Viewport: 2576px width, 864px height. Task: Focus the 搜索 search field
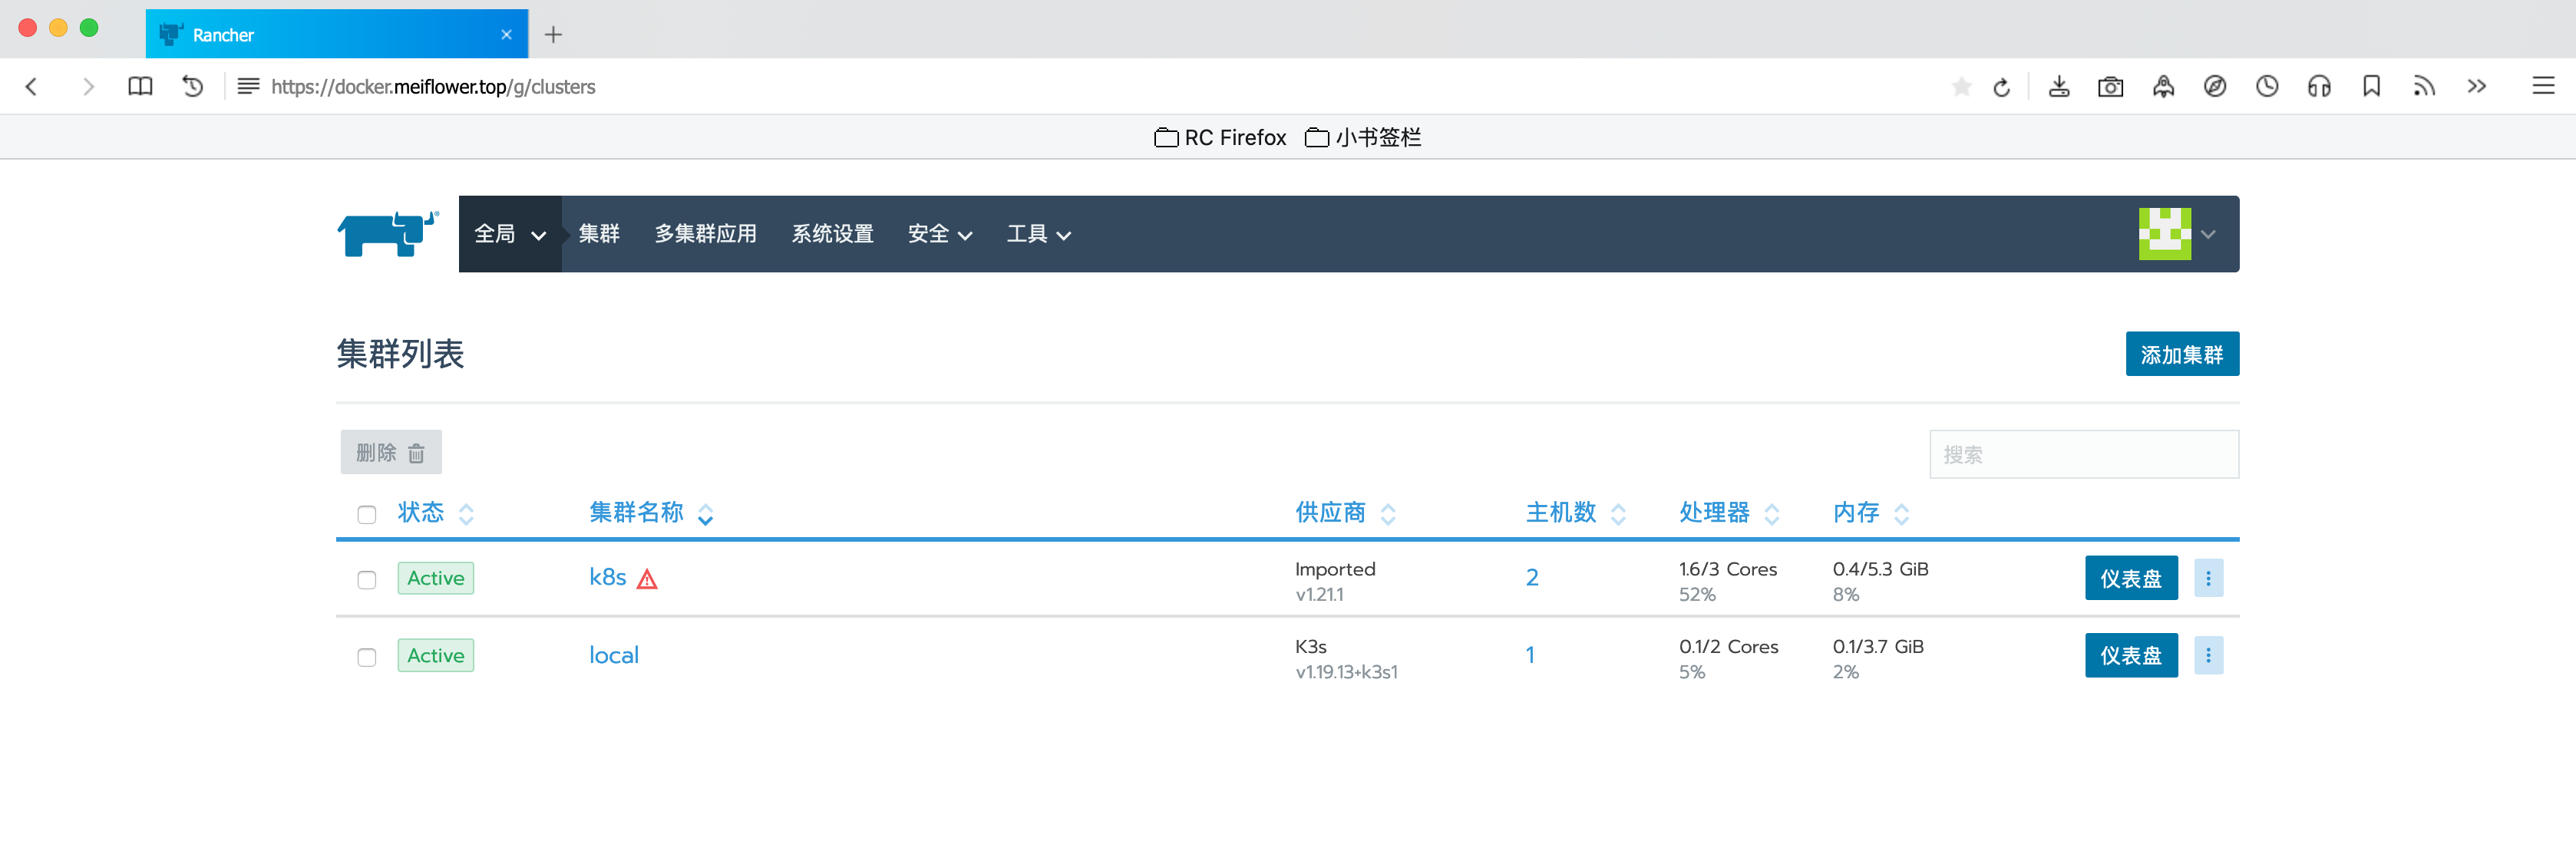pos(2084,455)
